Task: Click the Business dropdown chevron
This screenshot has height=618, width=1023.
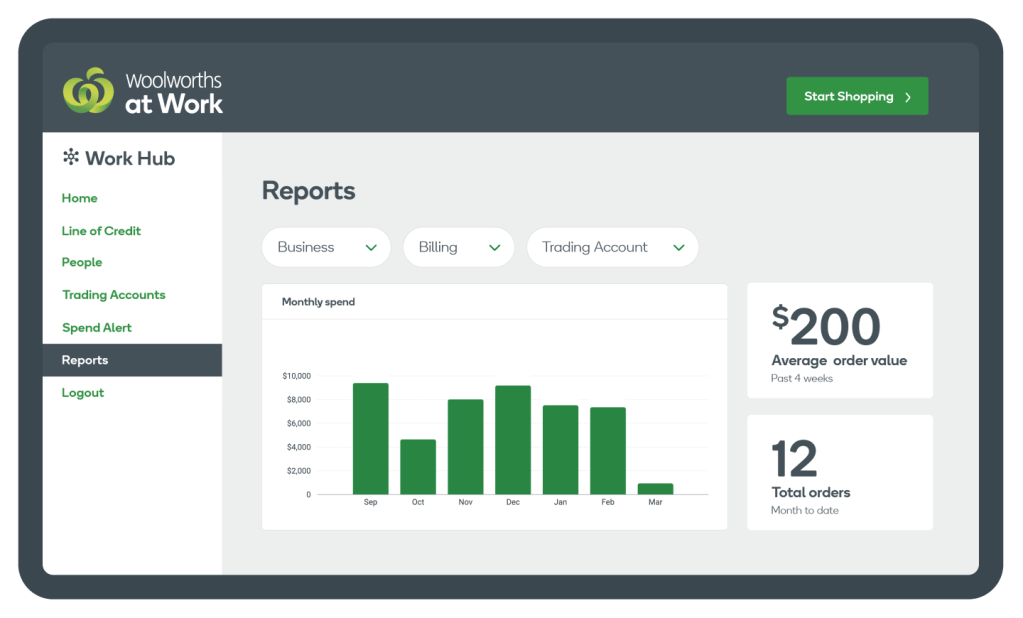Action: pos(371,248)
